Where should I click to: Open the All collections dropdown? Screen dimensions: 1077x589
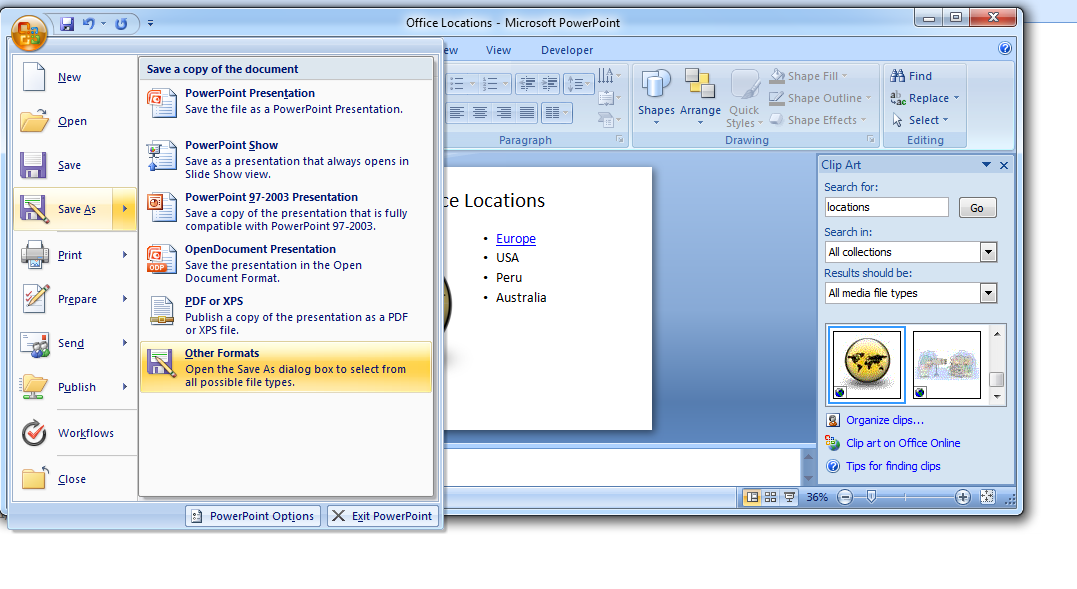pyautogui.click(x=988, y=251)
